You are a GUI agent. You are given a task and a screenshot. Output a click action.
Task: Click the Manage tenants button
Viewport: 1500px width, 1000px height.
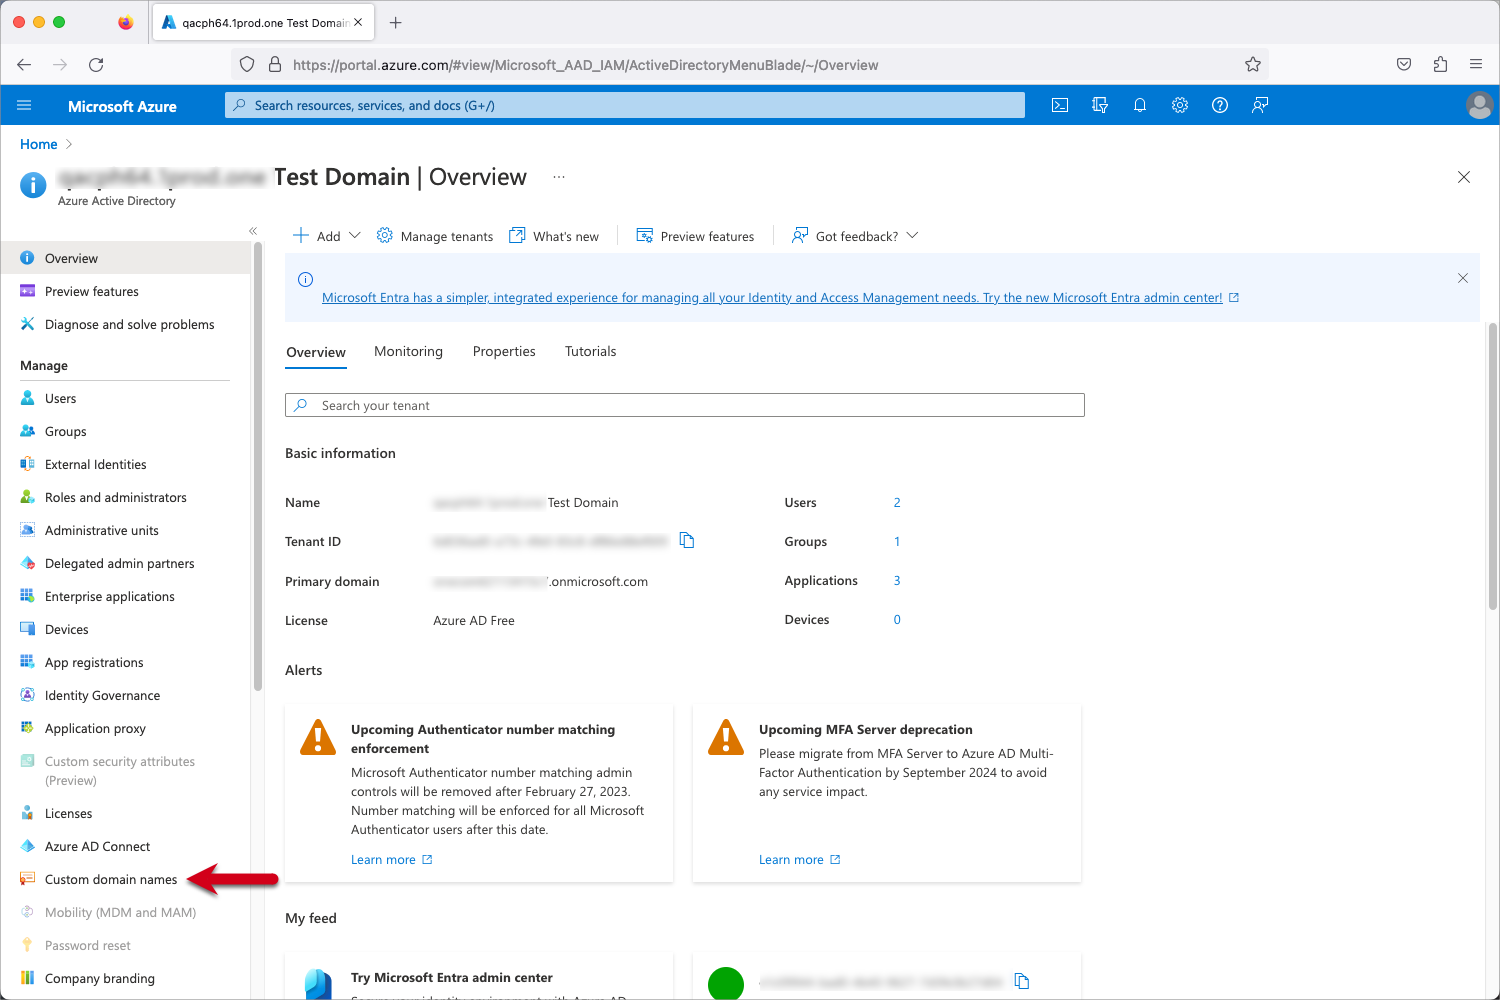435,236
